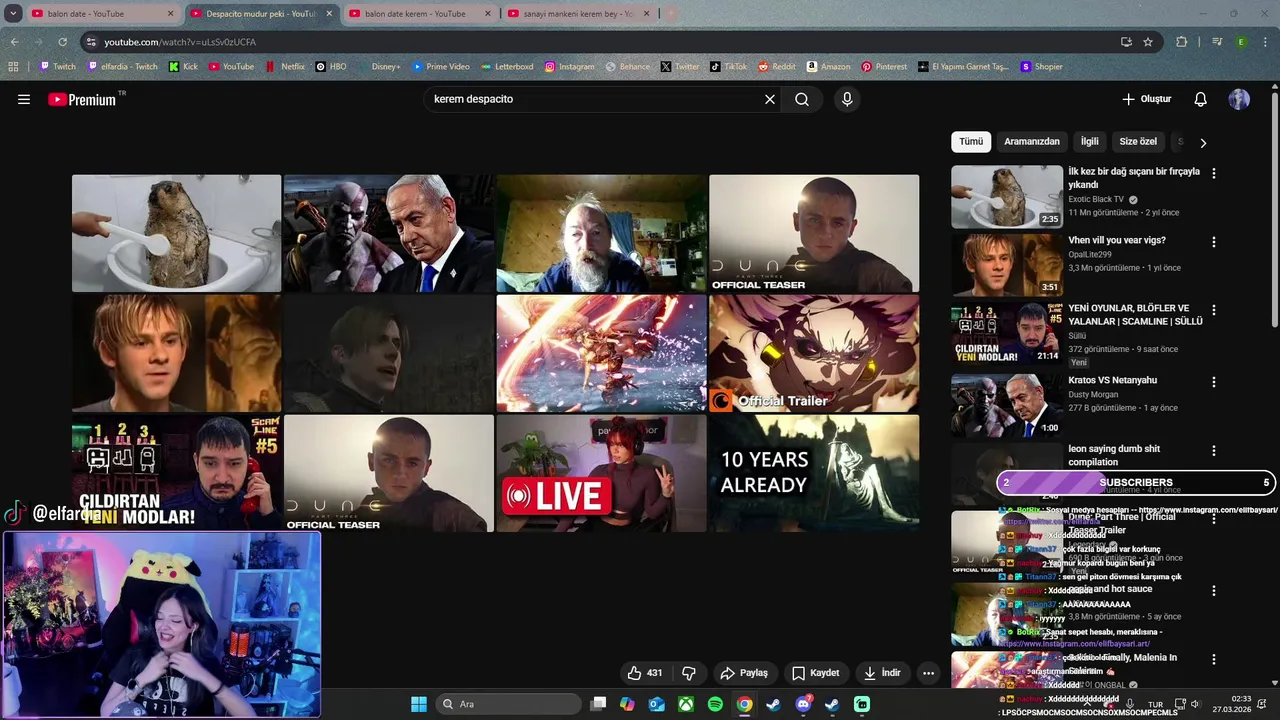Click the "Oluştur" create button
This screenshot has height=720, width=1280.
pos(1146,99)
